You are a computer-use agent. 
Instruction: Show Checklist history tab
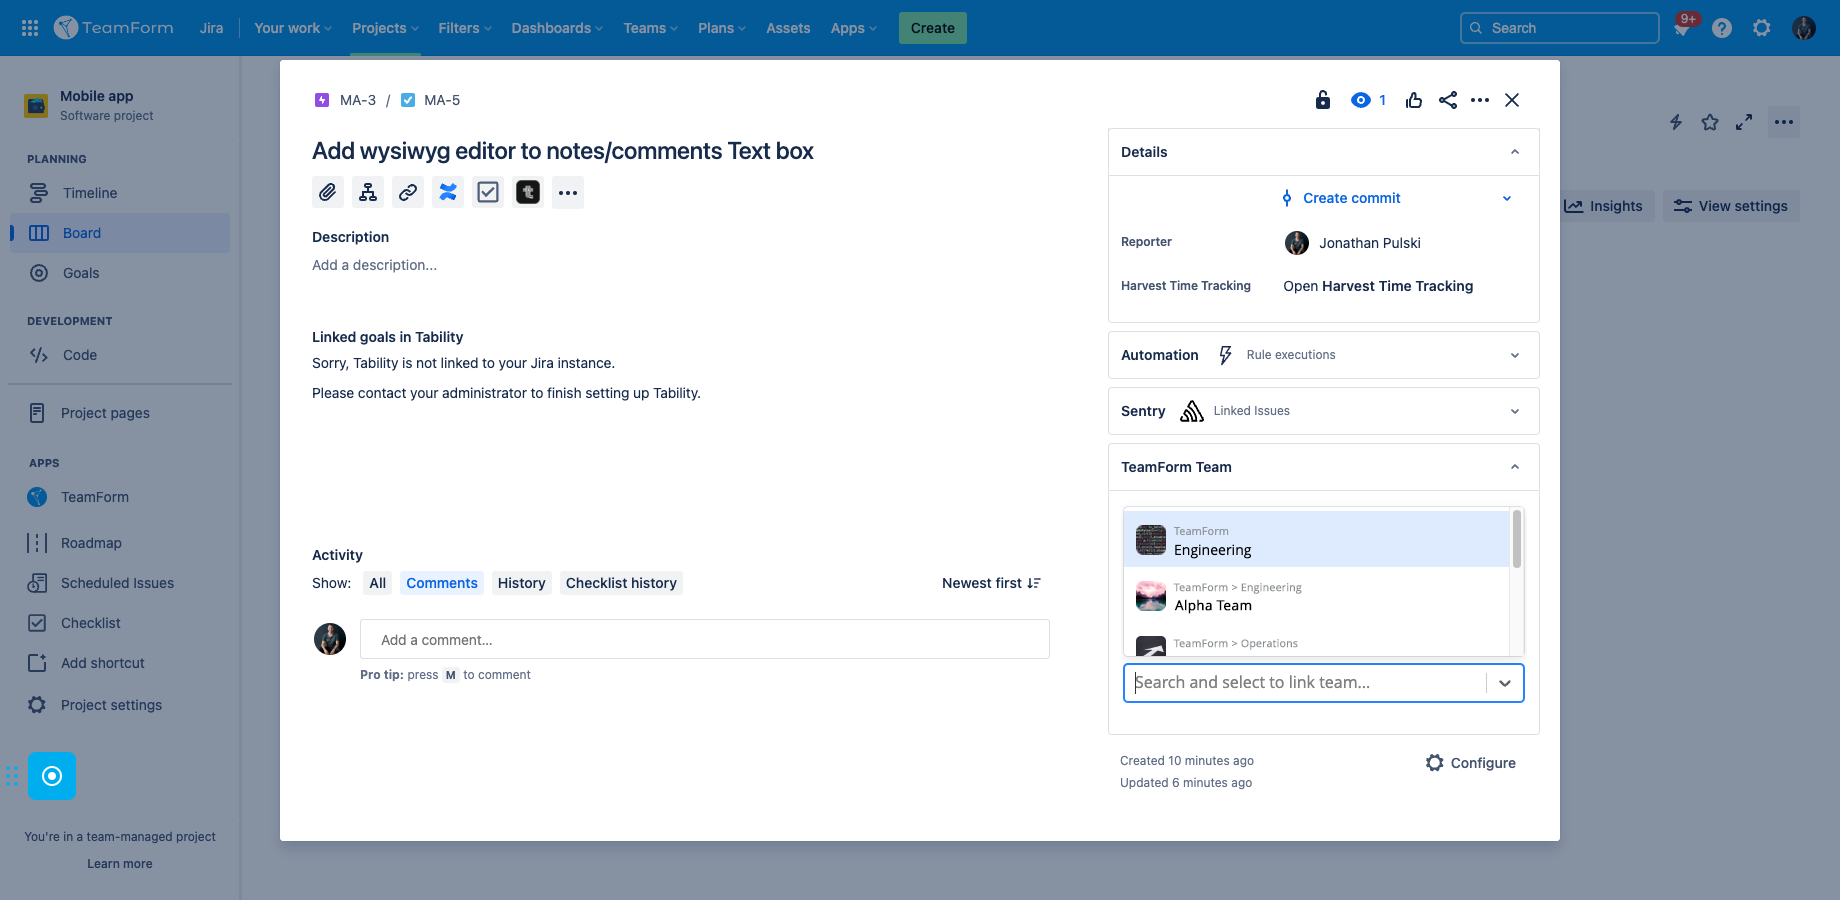tap(621, 583)
